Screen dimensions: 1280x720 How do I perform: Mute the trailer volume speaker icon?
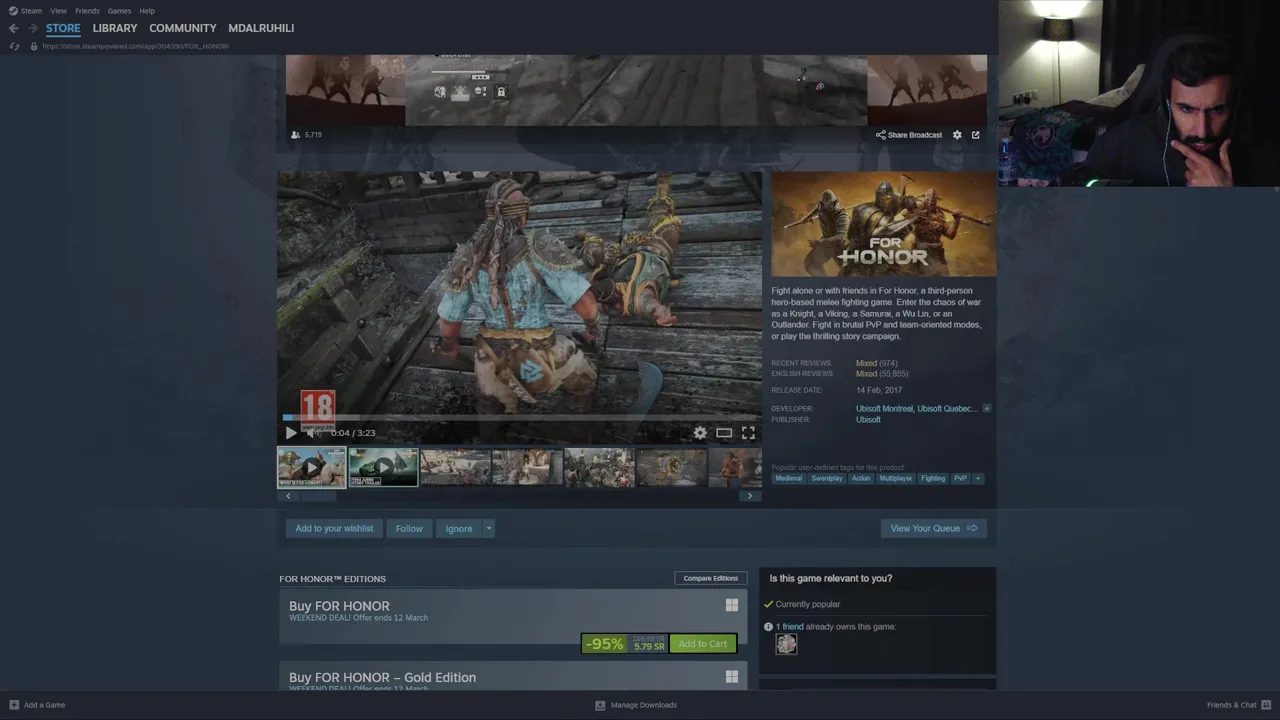(x=312, y=433)
